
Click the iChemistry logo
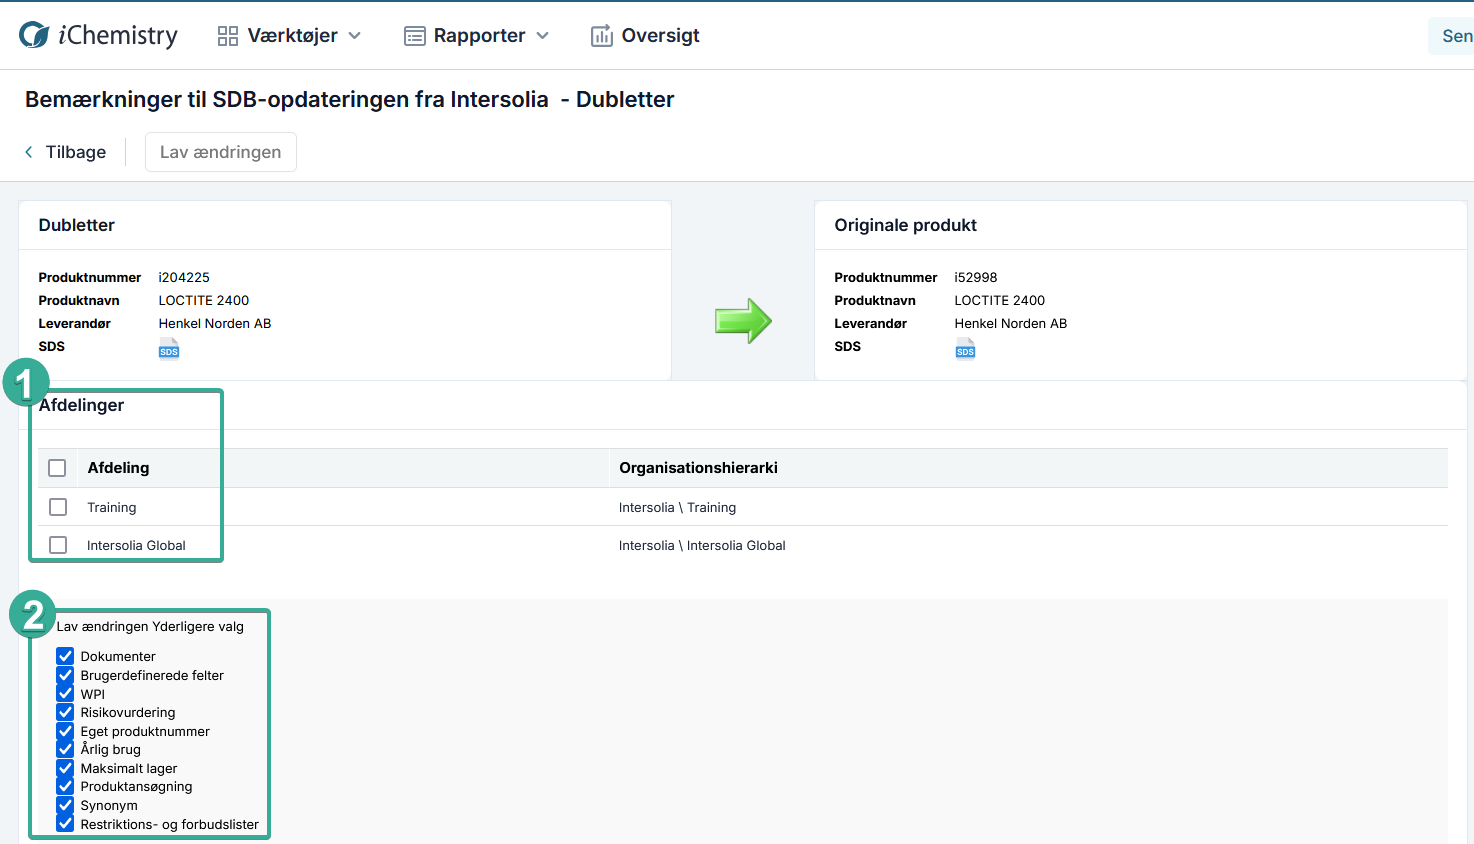[x=98, y=35]
